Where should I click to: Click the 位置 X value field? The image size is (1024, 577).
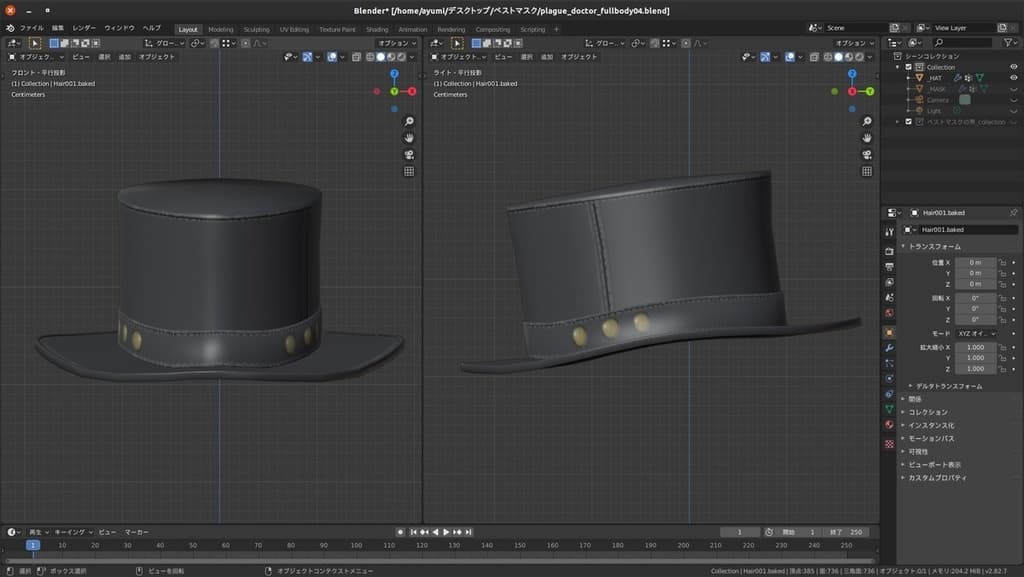[976, 261]
